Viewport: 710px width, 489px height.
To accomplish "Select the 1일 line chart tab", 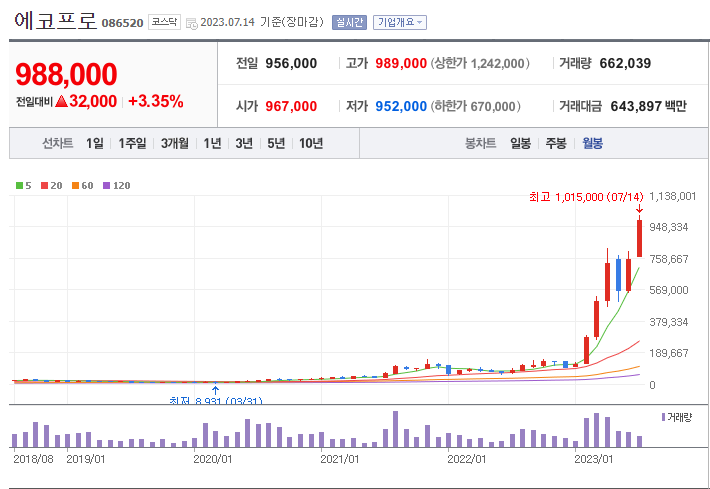I will pos(95,144).
